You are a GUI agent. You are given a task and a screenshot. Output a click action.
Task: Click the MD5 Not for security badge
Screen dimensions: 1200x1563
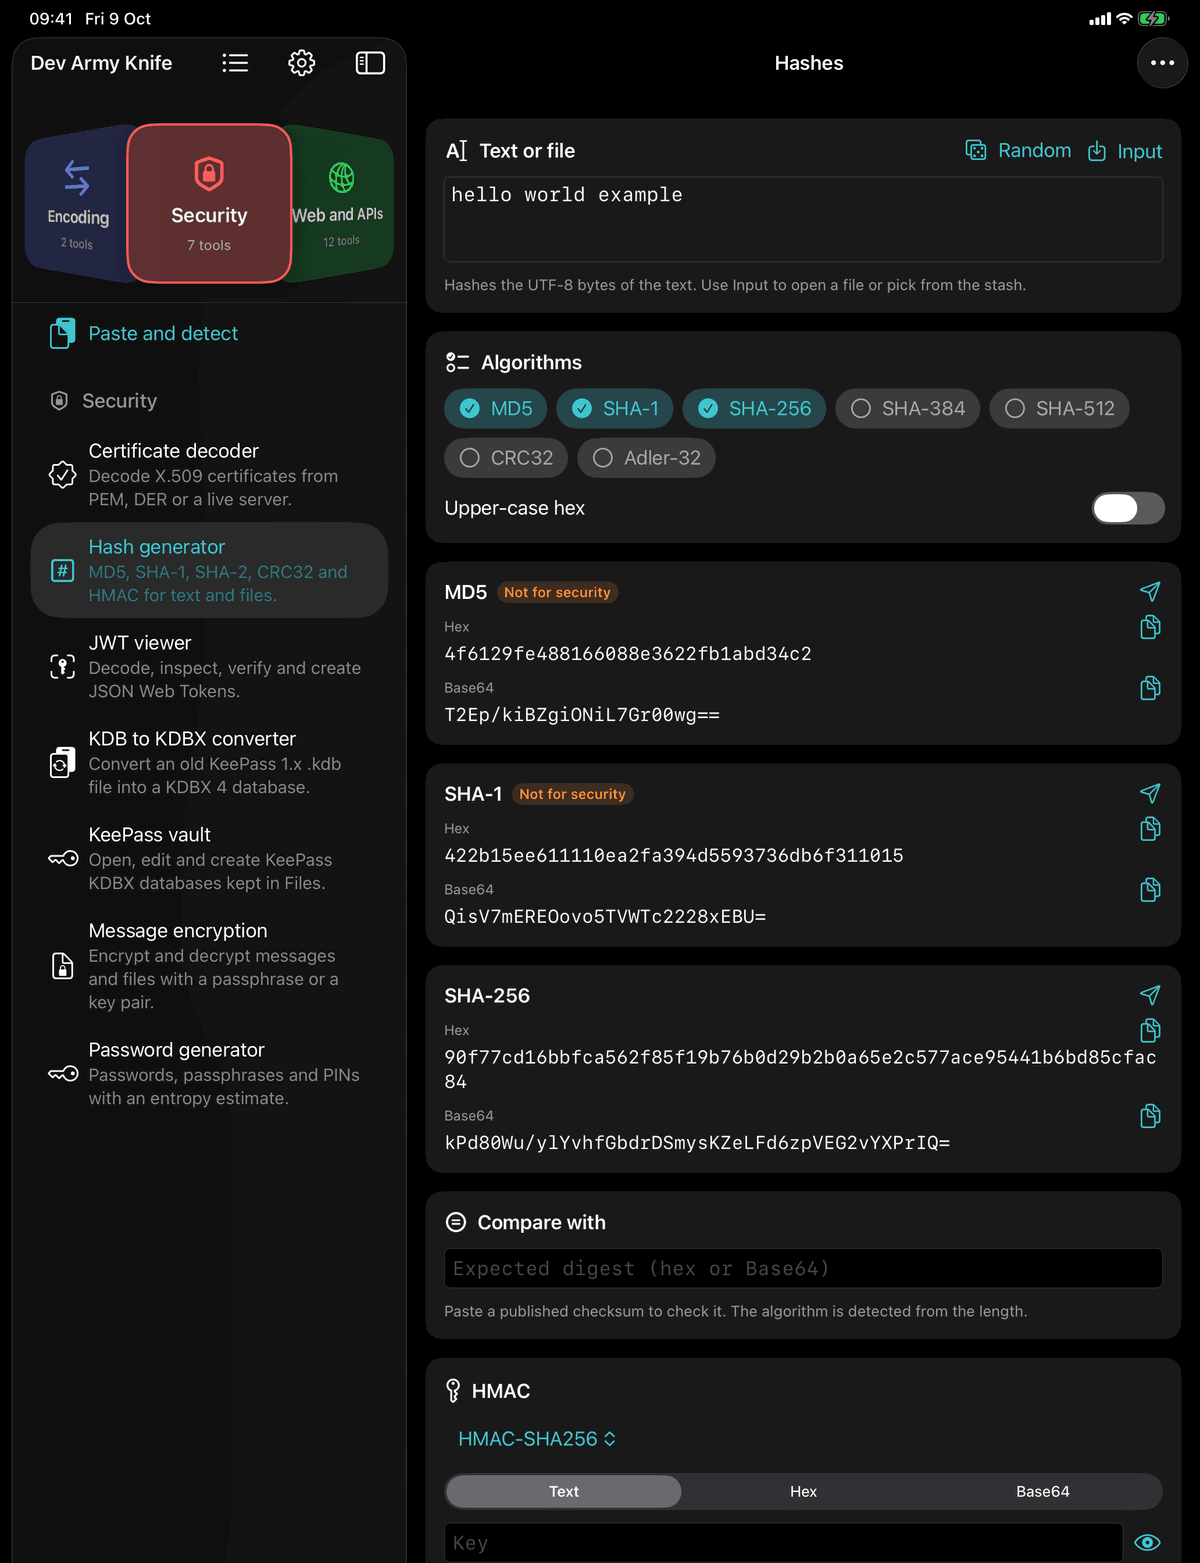(557, 592)
